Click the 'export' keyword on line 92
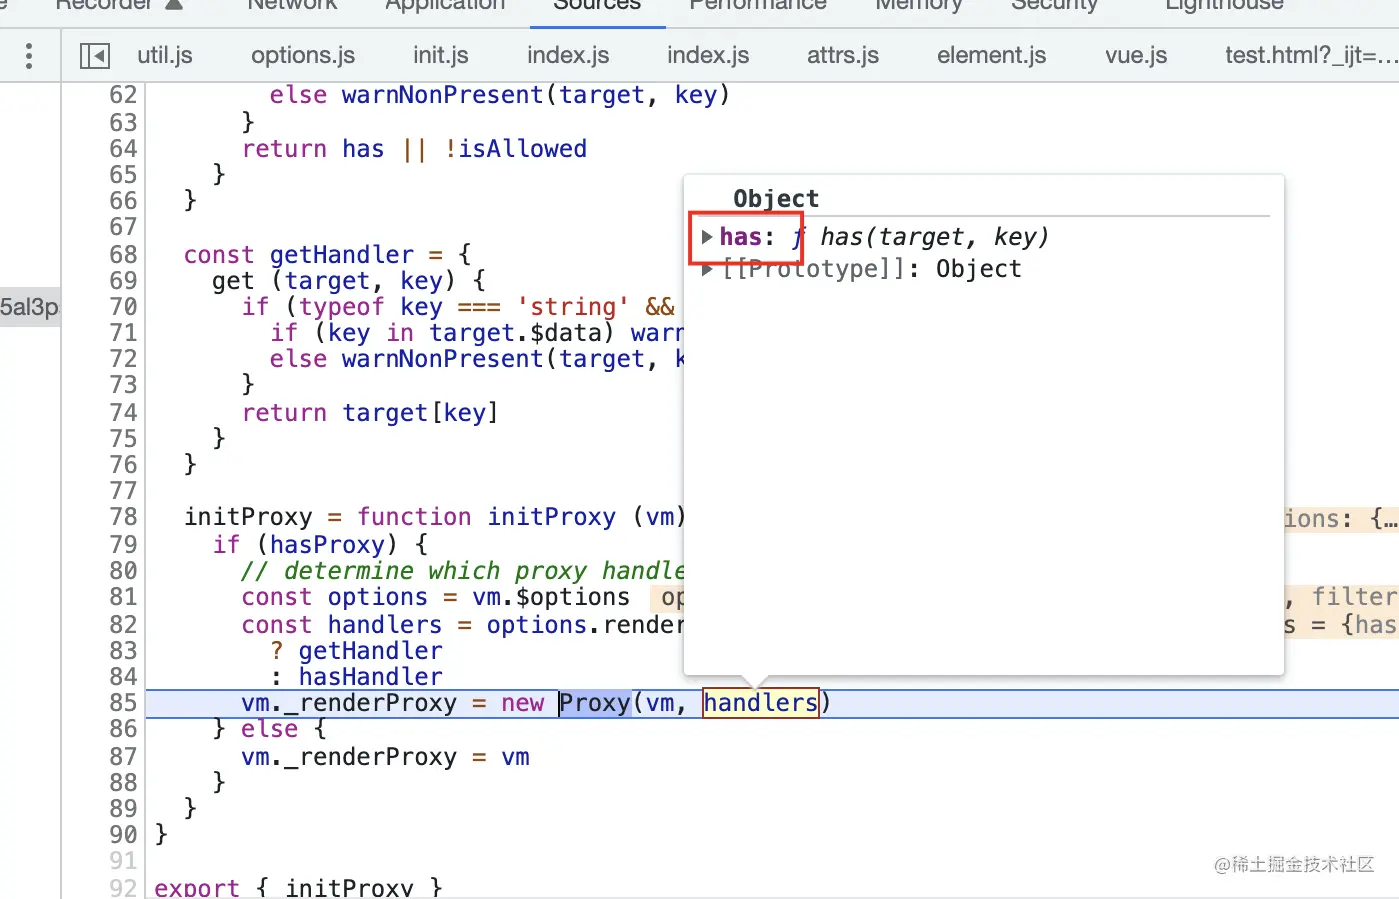The width and height of the screenshot is (1399, 899). point(197,887)
